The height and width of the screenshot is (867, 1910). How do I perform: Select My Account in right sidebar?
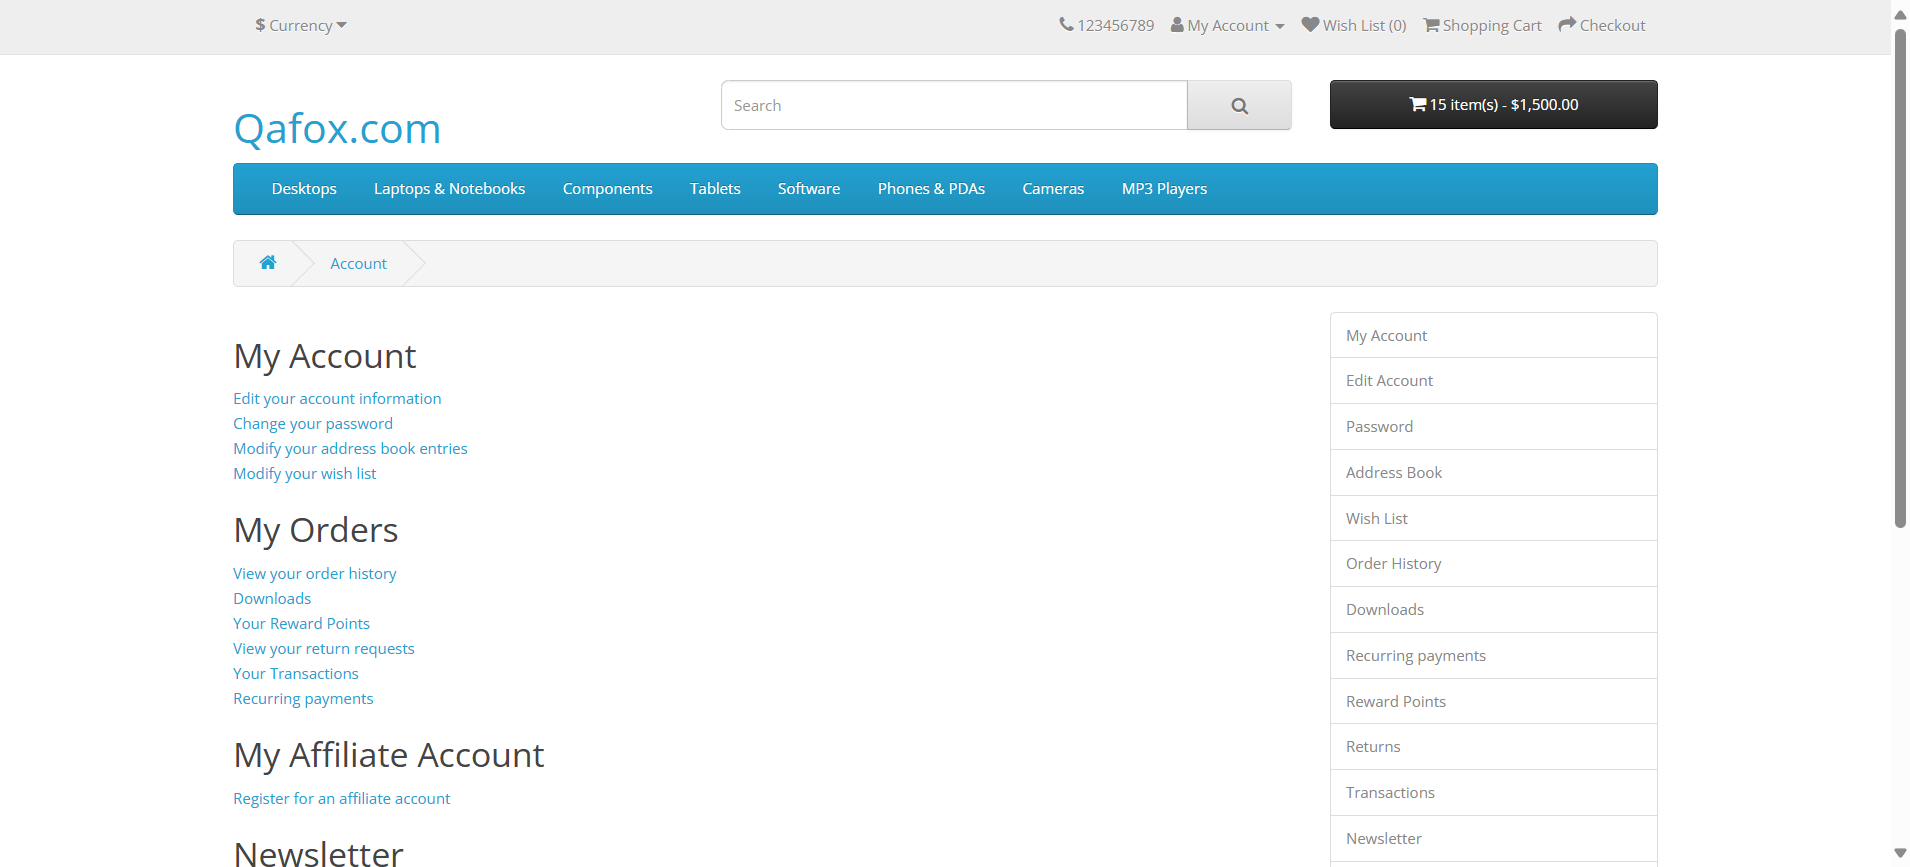pos(1493,336)
